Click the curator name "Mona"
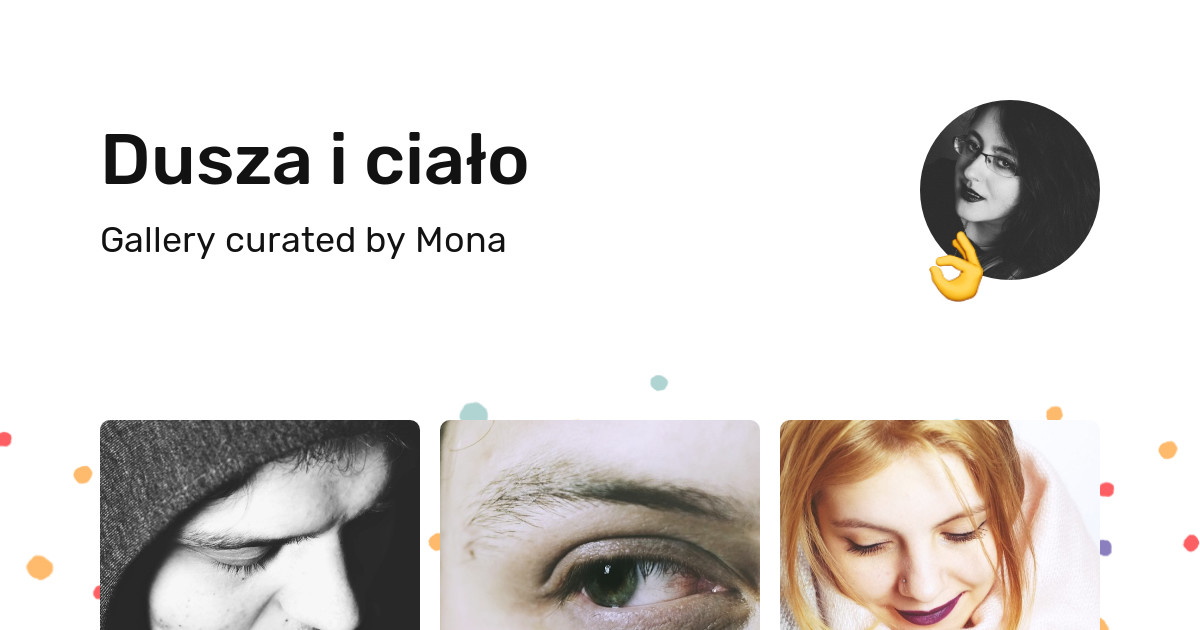Viewport: 1200px width, 630px height. (x=460, y=240)
